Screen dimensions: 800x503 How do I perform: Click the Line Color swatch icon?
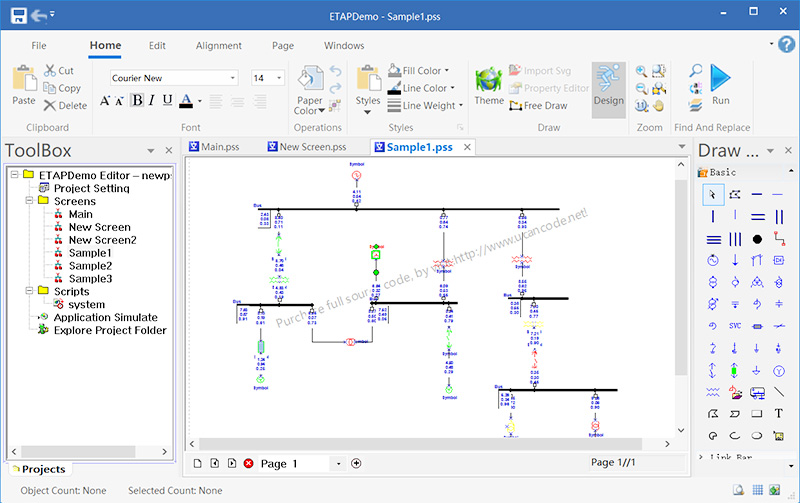click(394, 88)
